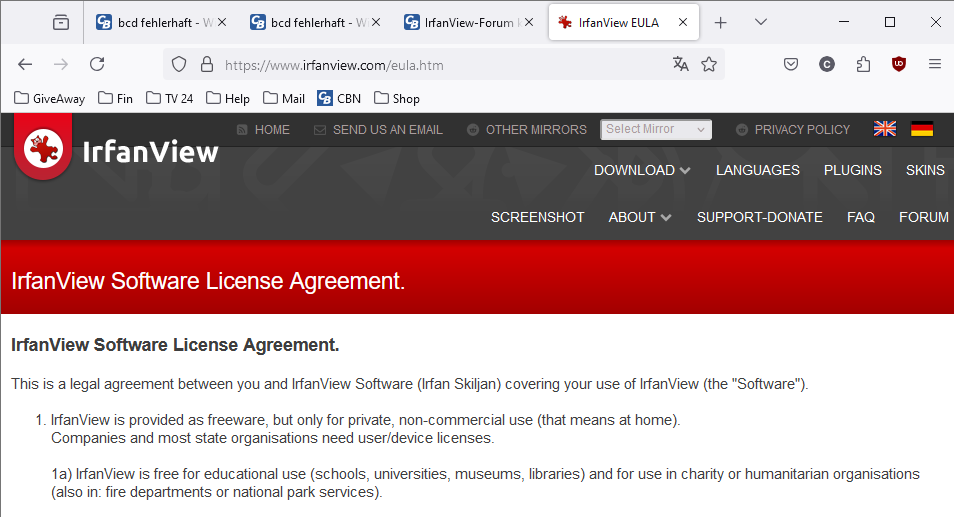Open the LANGUAGES menu item
The image size is (954, 517).
tap(757, 170)
